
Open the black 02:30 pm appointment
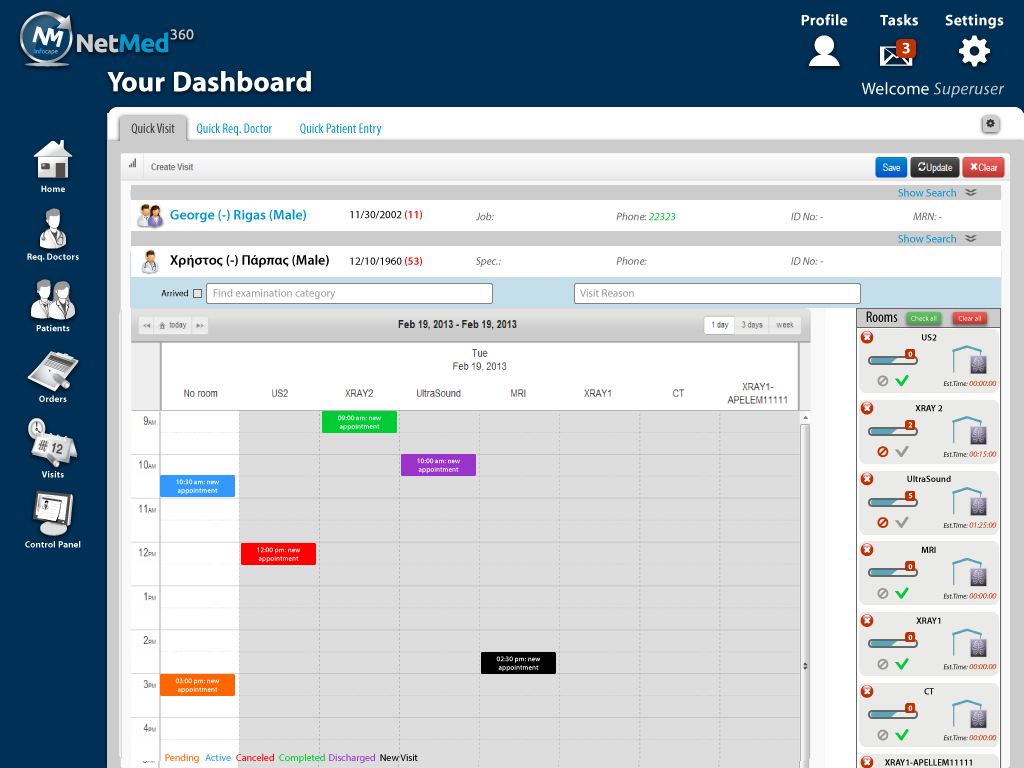[x=518, y=663]
